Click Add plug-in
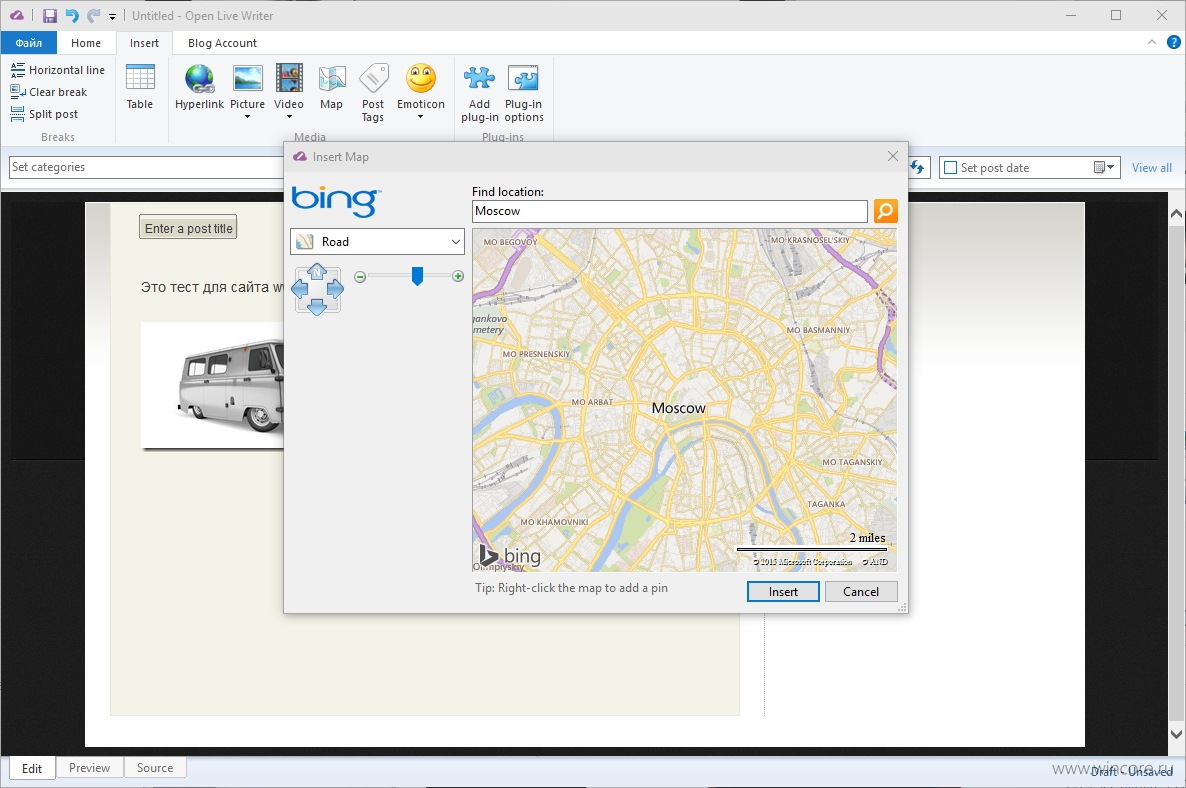 [x=480, y=92]
